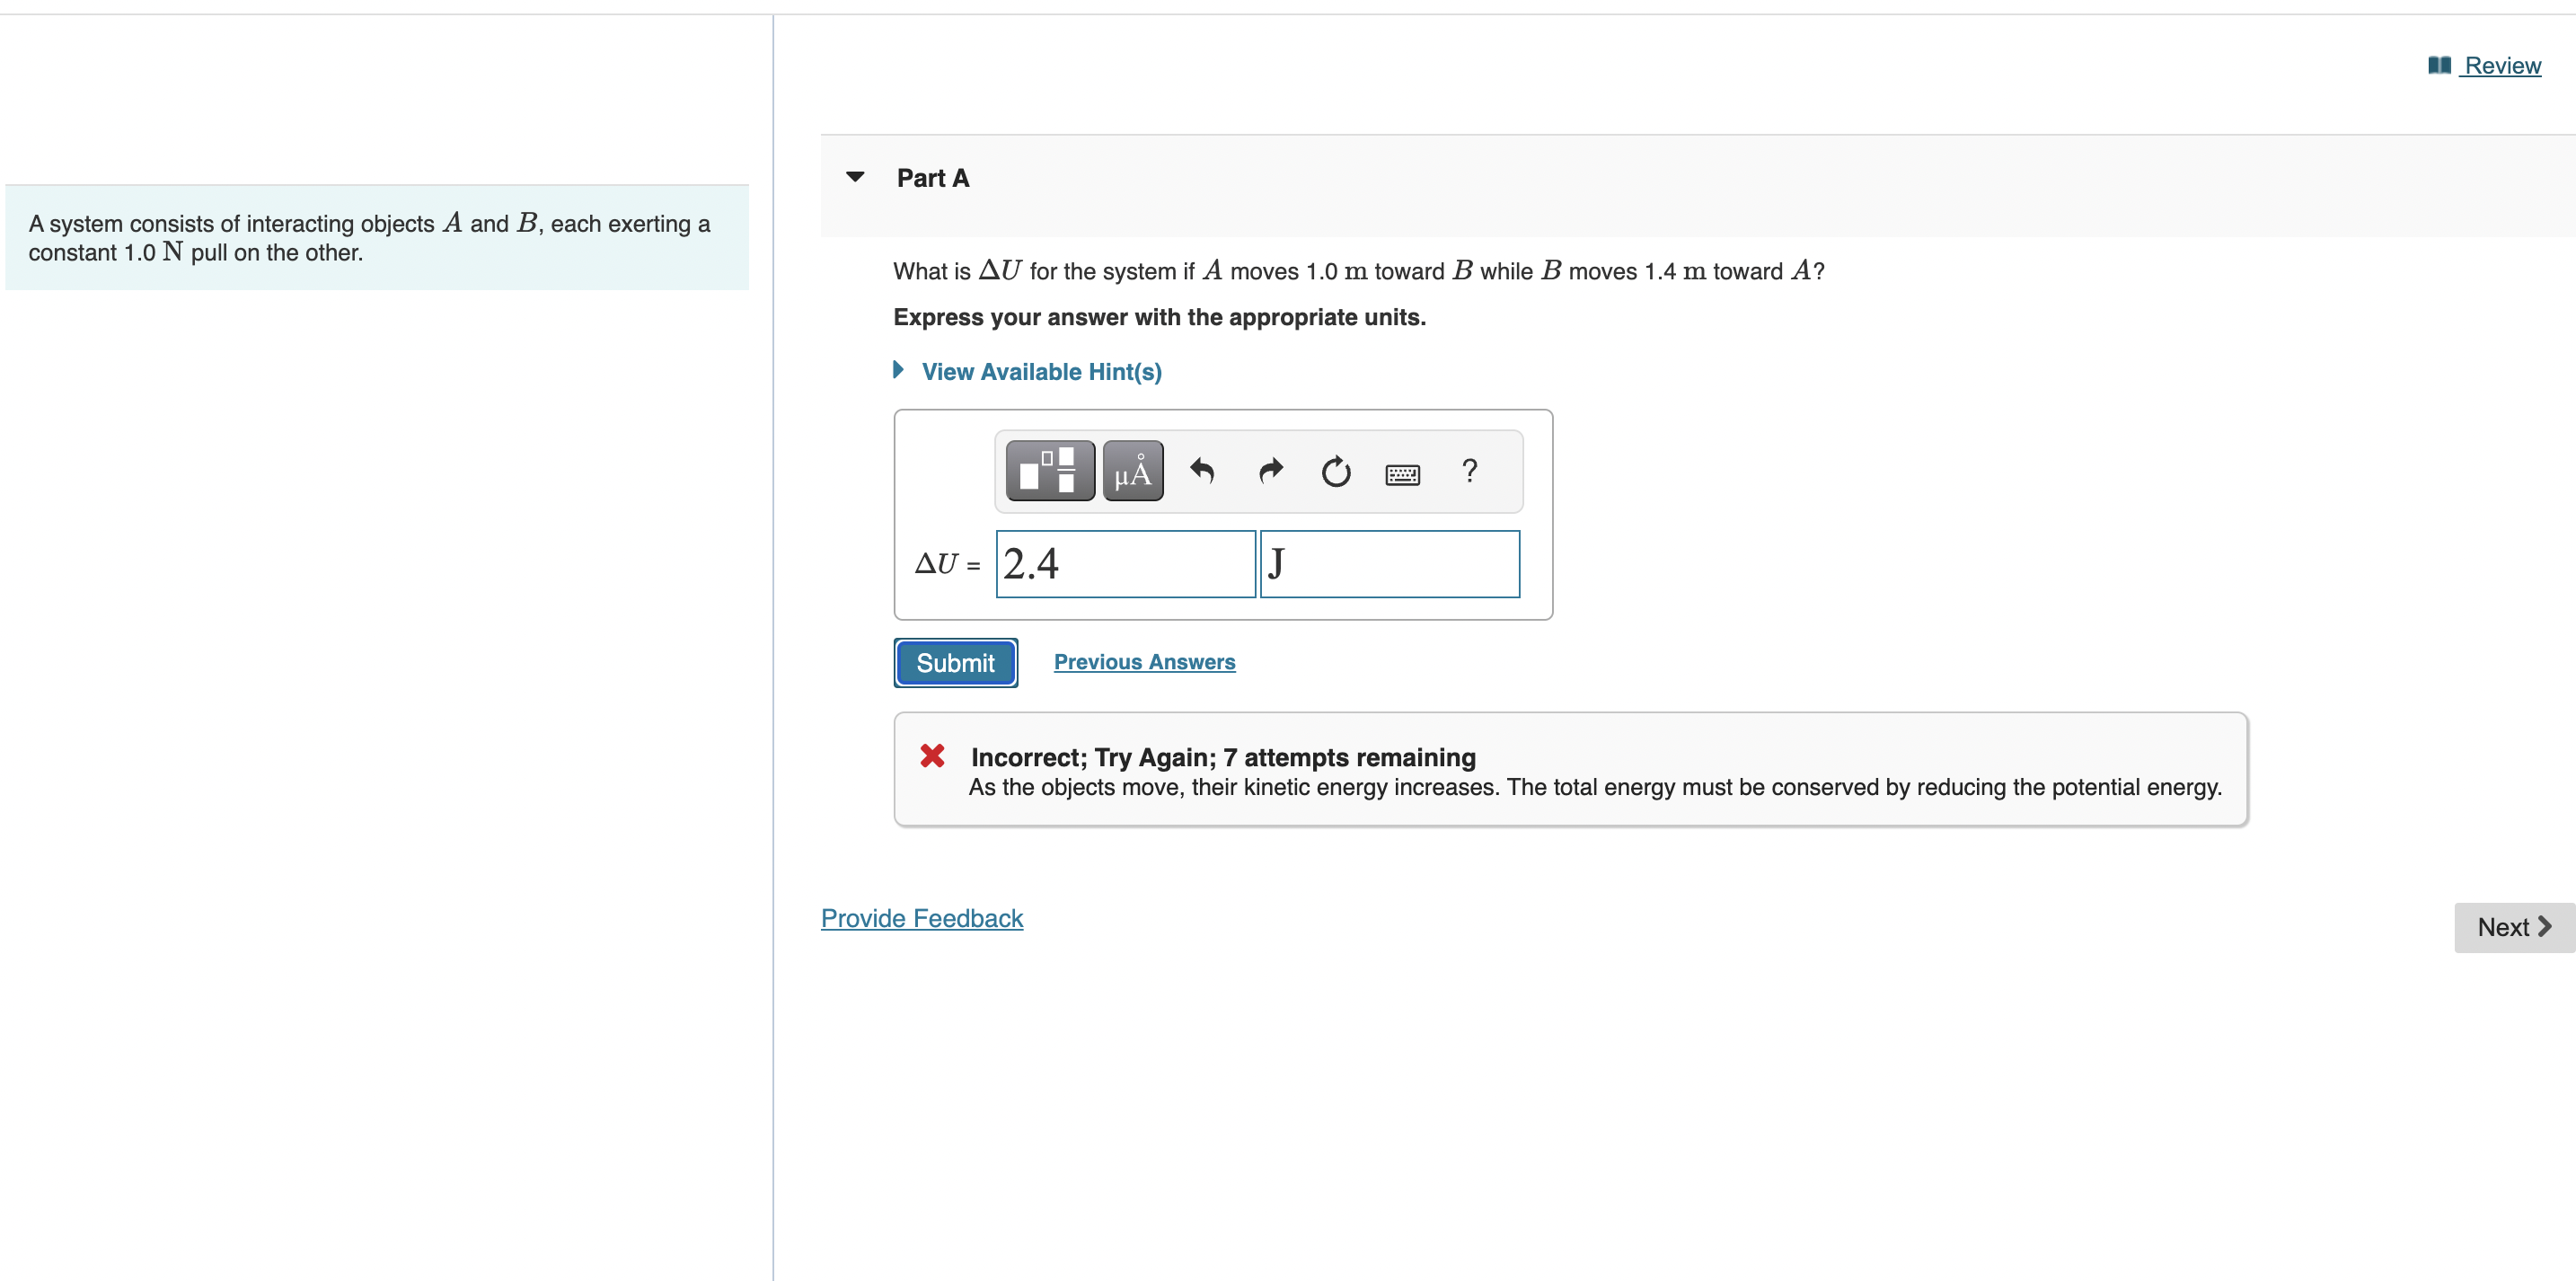Open the Review page
Screen dimensions: 2576x1281
pyautogui.click(x=2501, y=65)
